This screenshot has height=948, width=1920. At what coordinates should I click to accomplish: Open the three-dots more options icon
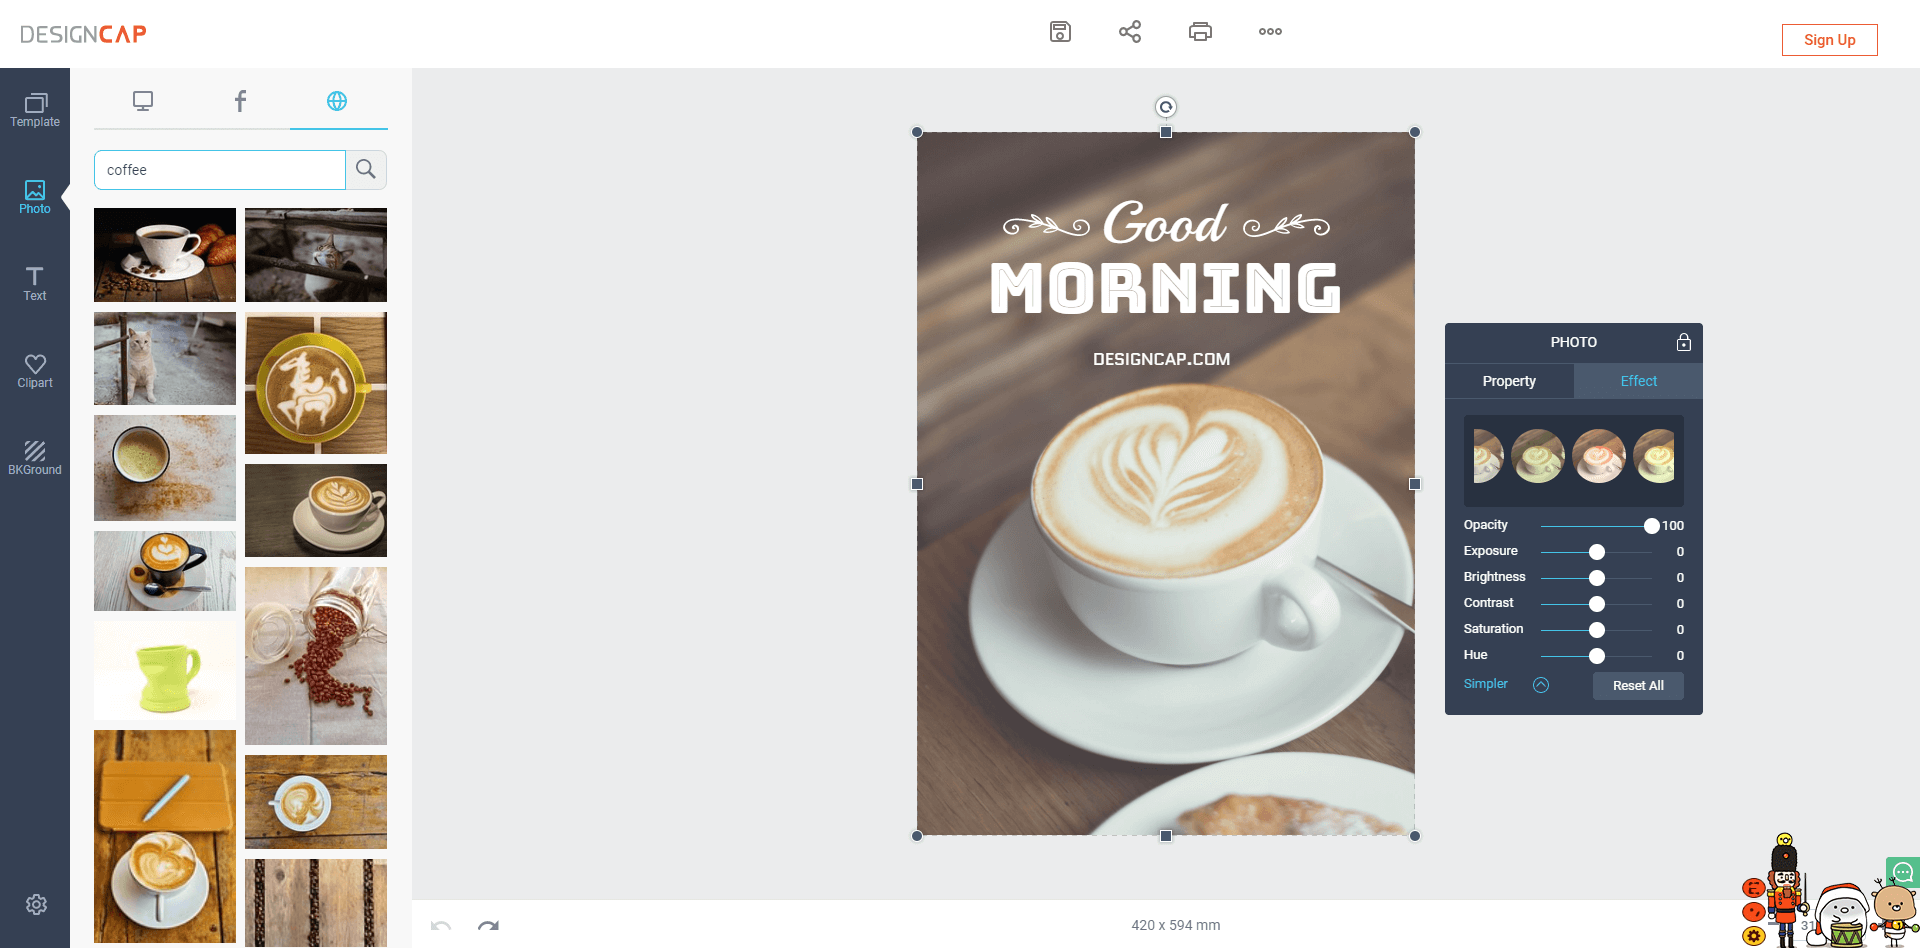point(1270,31)
